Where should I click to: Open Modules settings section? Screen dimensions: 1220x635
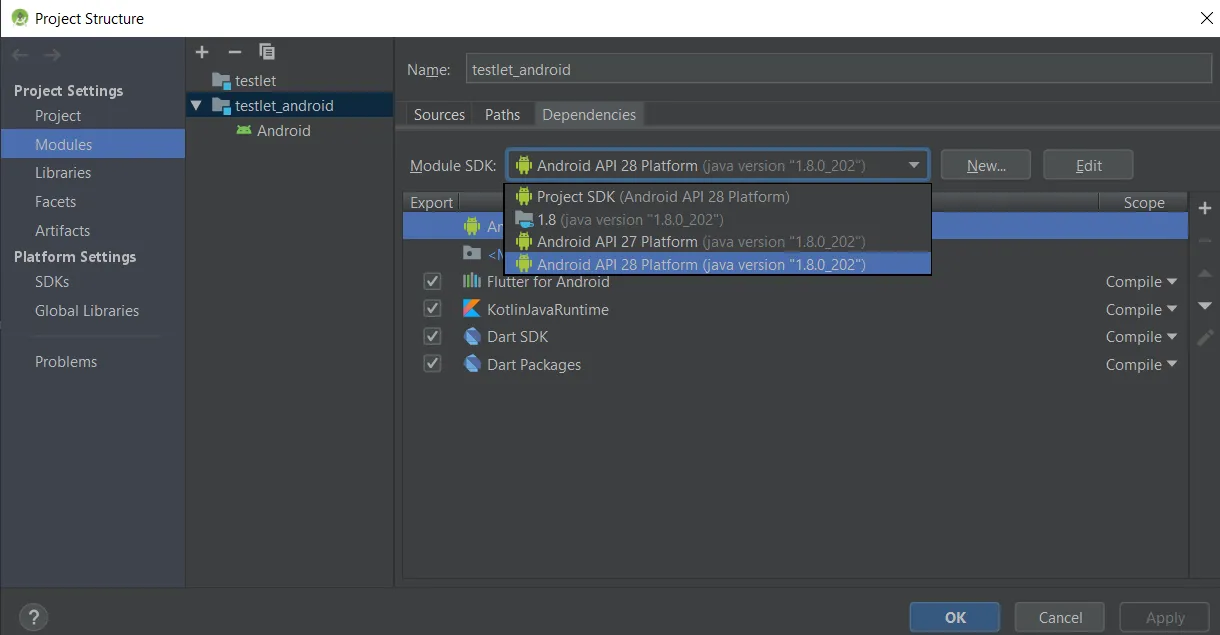[93, 144]
